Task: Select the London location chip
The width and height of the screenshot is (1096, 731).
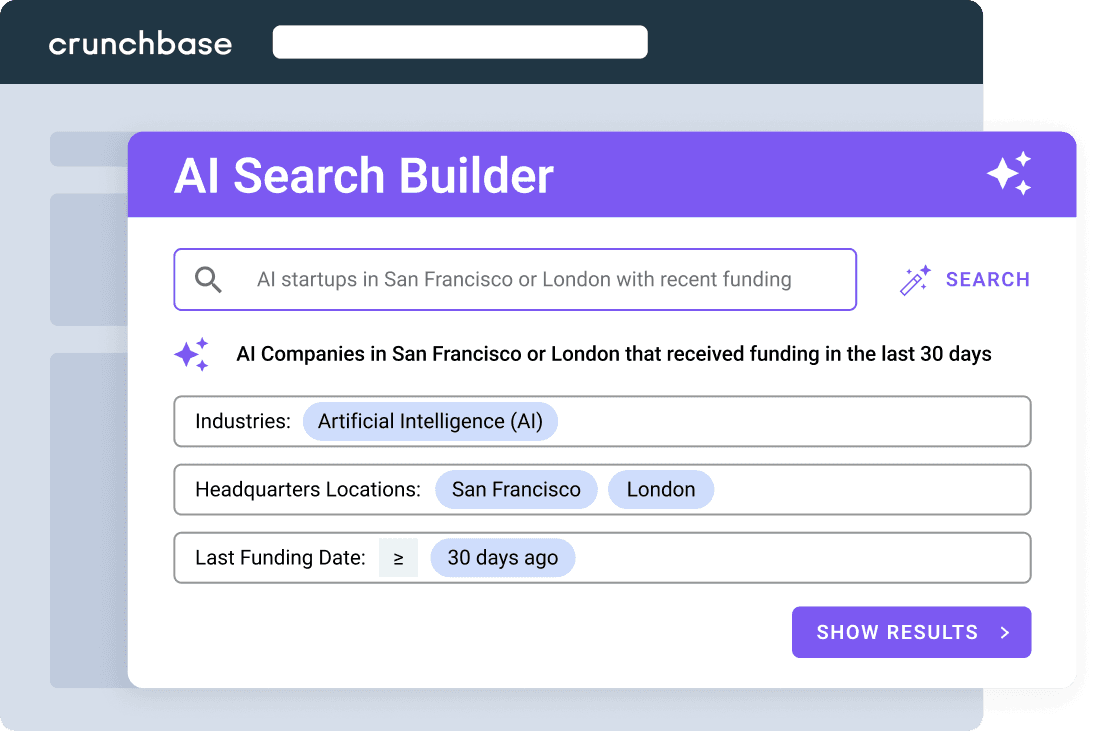Action: pyautogui.click(x=661, y=489)
